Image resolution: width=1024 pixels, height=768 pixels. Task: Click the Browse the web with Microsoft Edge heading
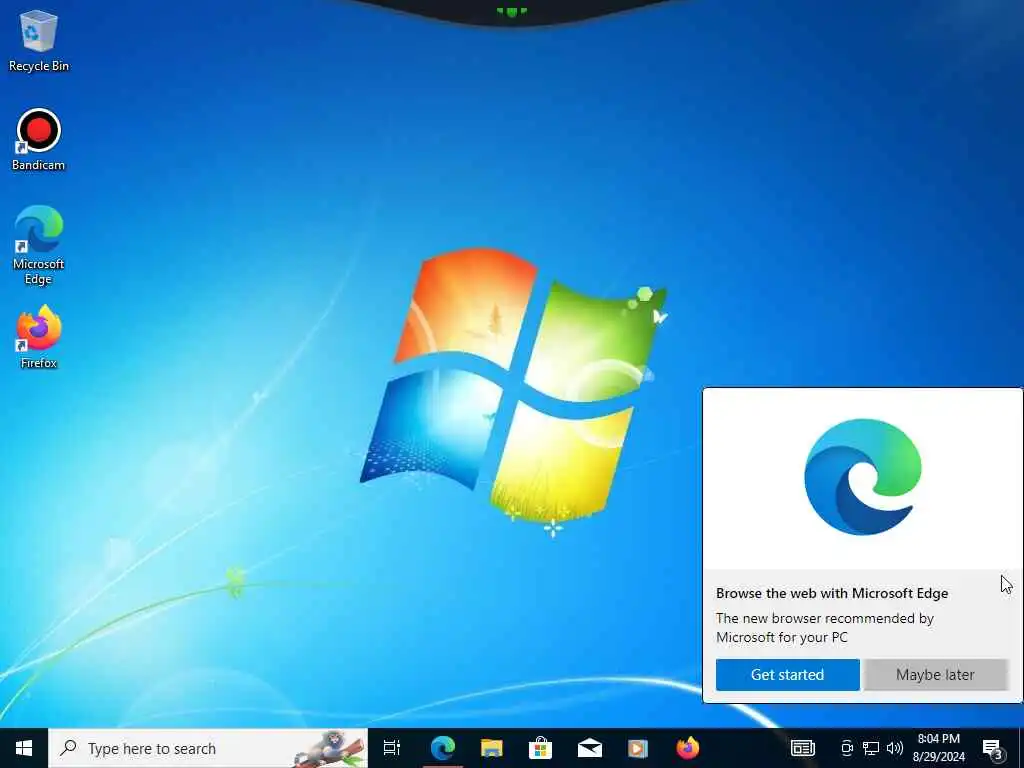click(832, 593)
